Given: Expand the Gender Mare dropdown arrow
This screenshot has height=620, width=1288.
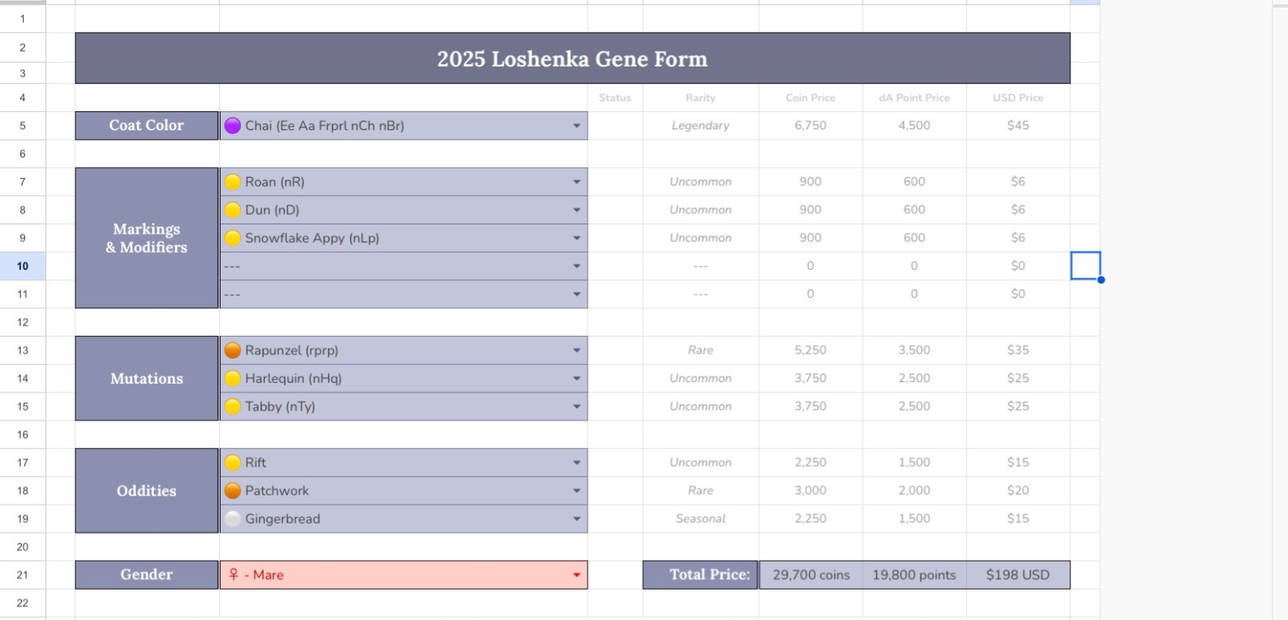Looking at the screenshot, I should tap(577, 575).
